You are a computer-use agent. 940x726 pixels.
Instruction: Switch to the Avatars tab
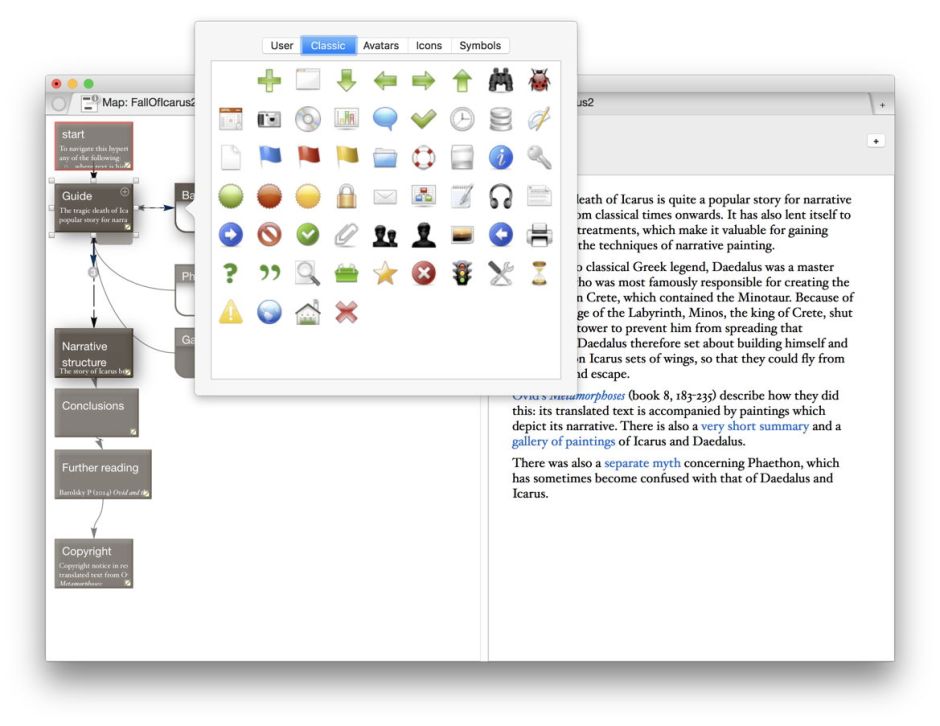381,45
